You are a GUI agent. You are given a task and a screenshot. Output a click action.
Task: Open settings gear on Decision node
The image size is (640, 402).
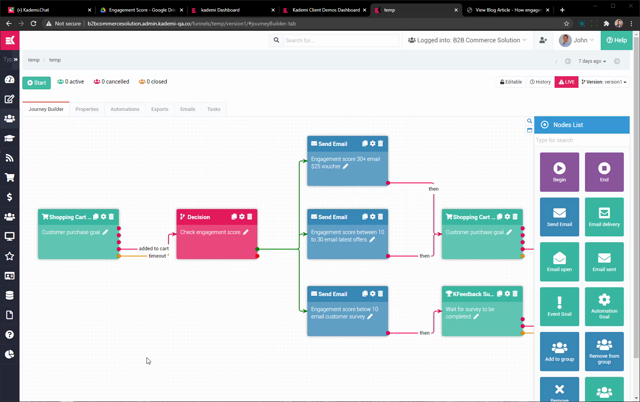241,217
